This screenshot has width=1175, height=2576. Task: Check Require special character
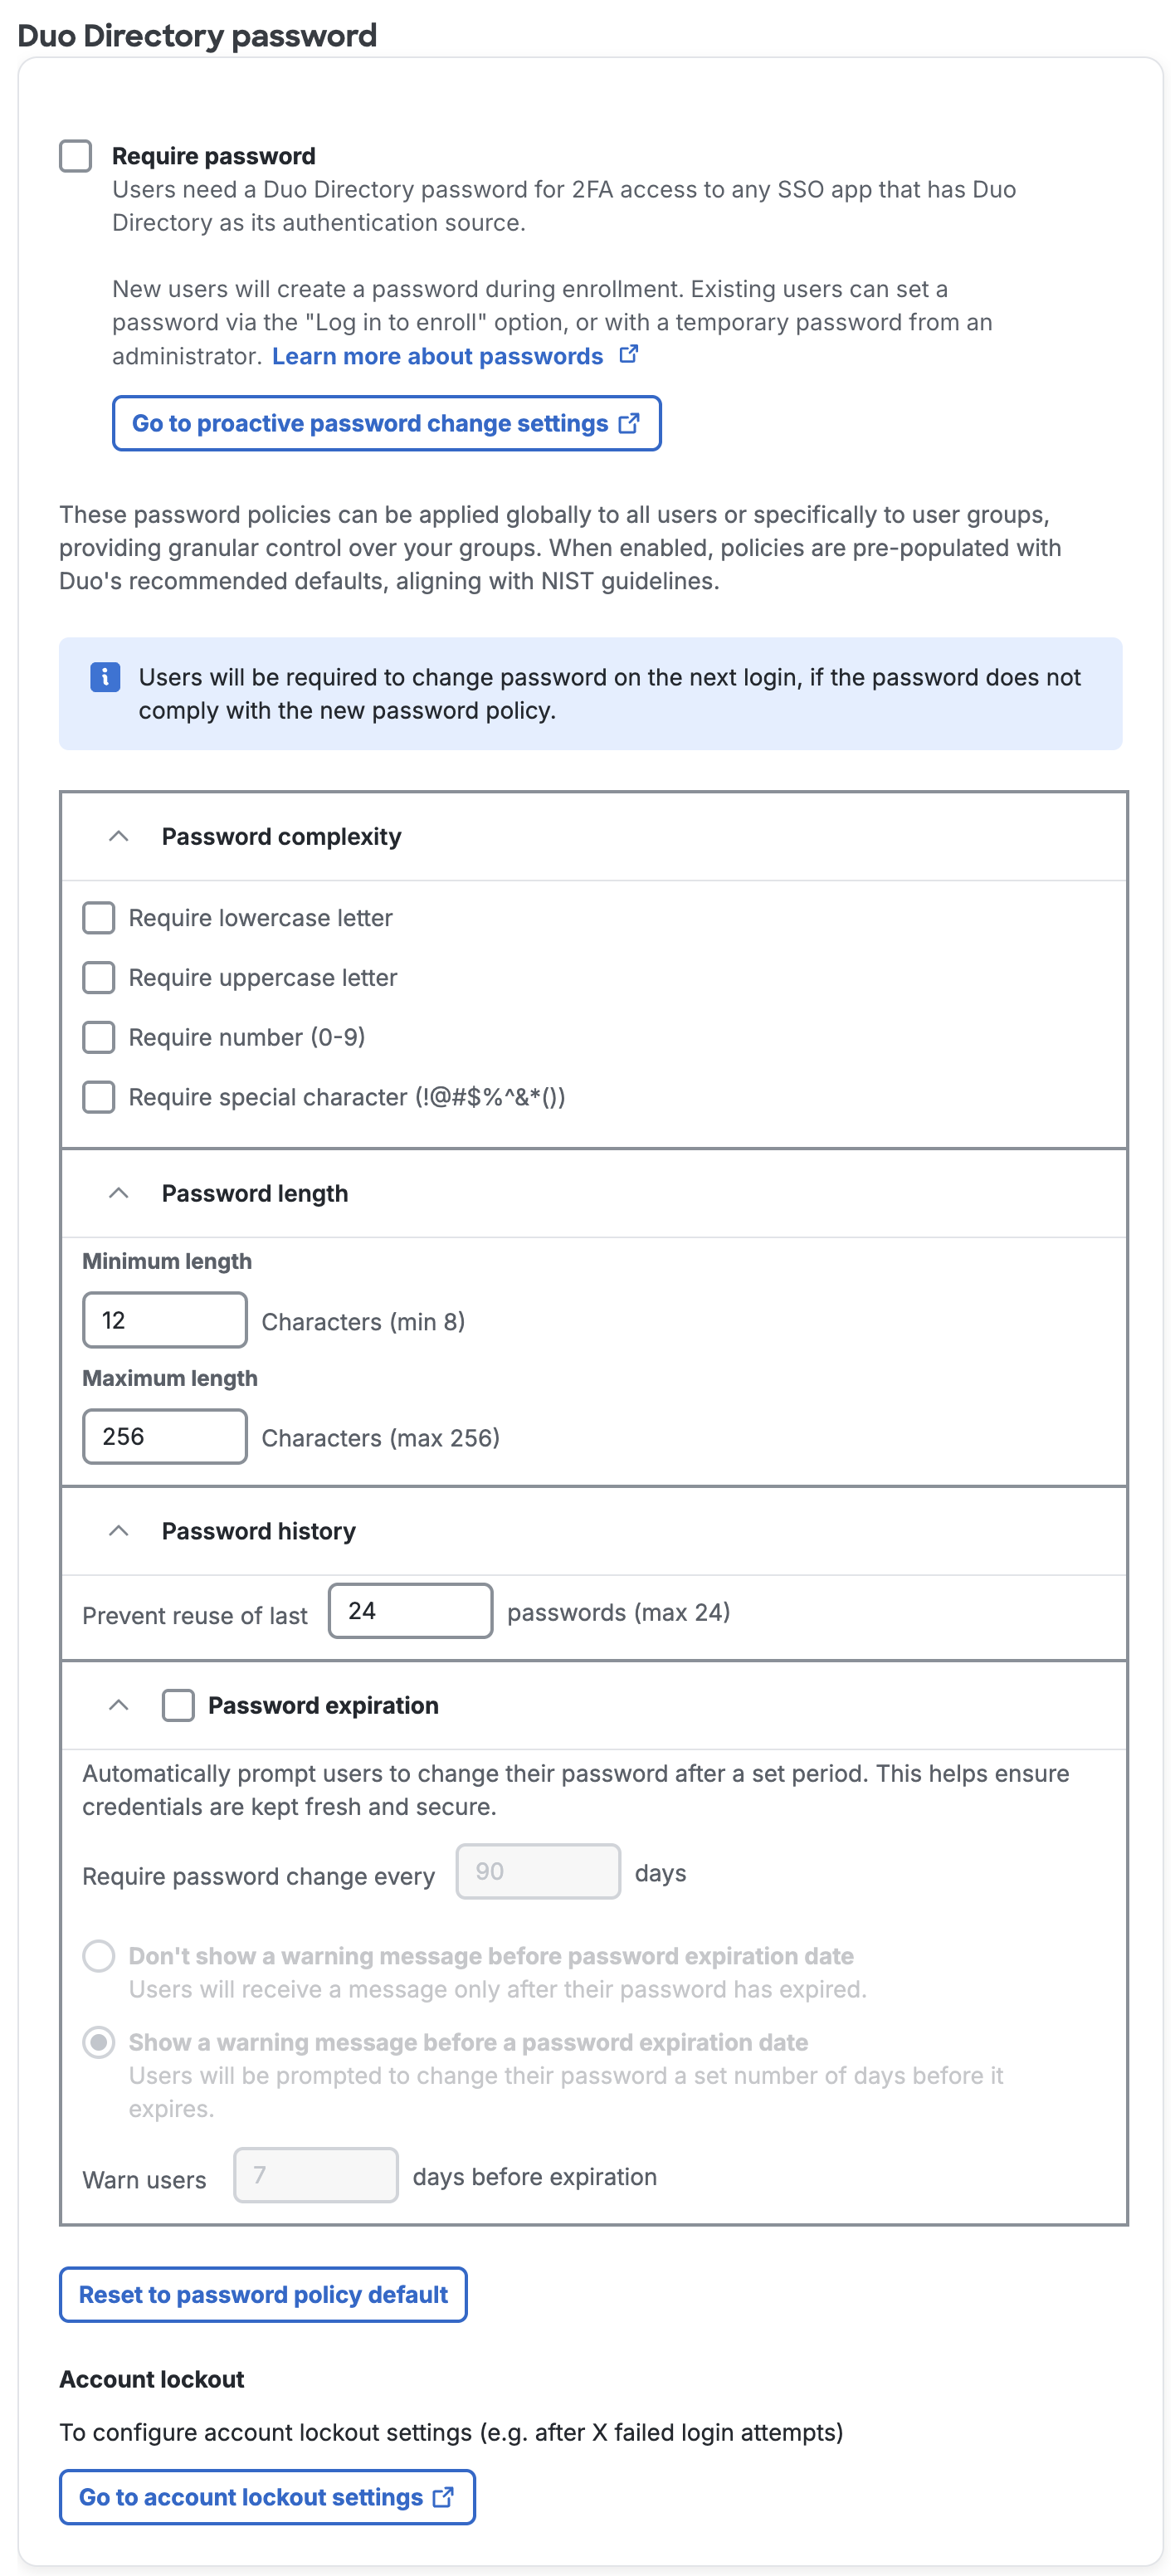[x=98, y=1097]
